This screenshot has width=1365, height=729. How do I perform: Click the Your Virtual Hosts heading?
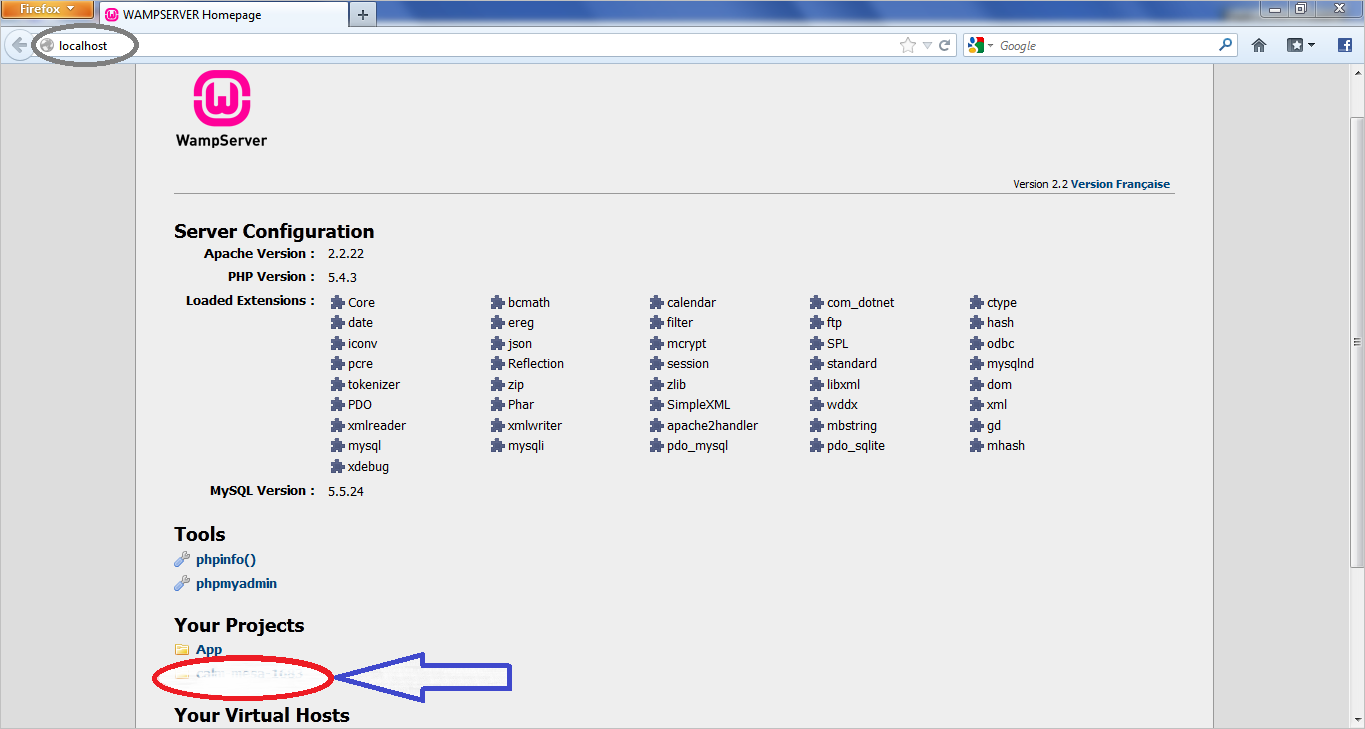[x=262, y=715]
